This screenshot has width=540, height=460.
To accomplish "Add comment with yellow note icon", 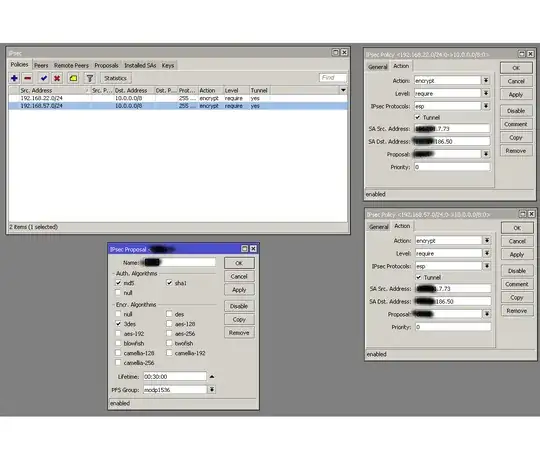I will coord(73,78).
